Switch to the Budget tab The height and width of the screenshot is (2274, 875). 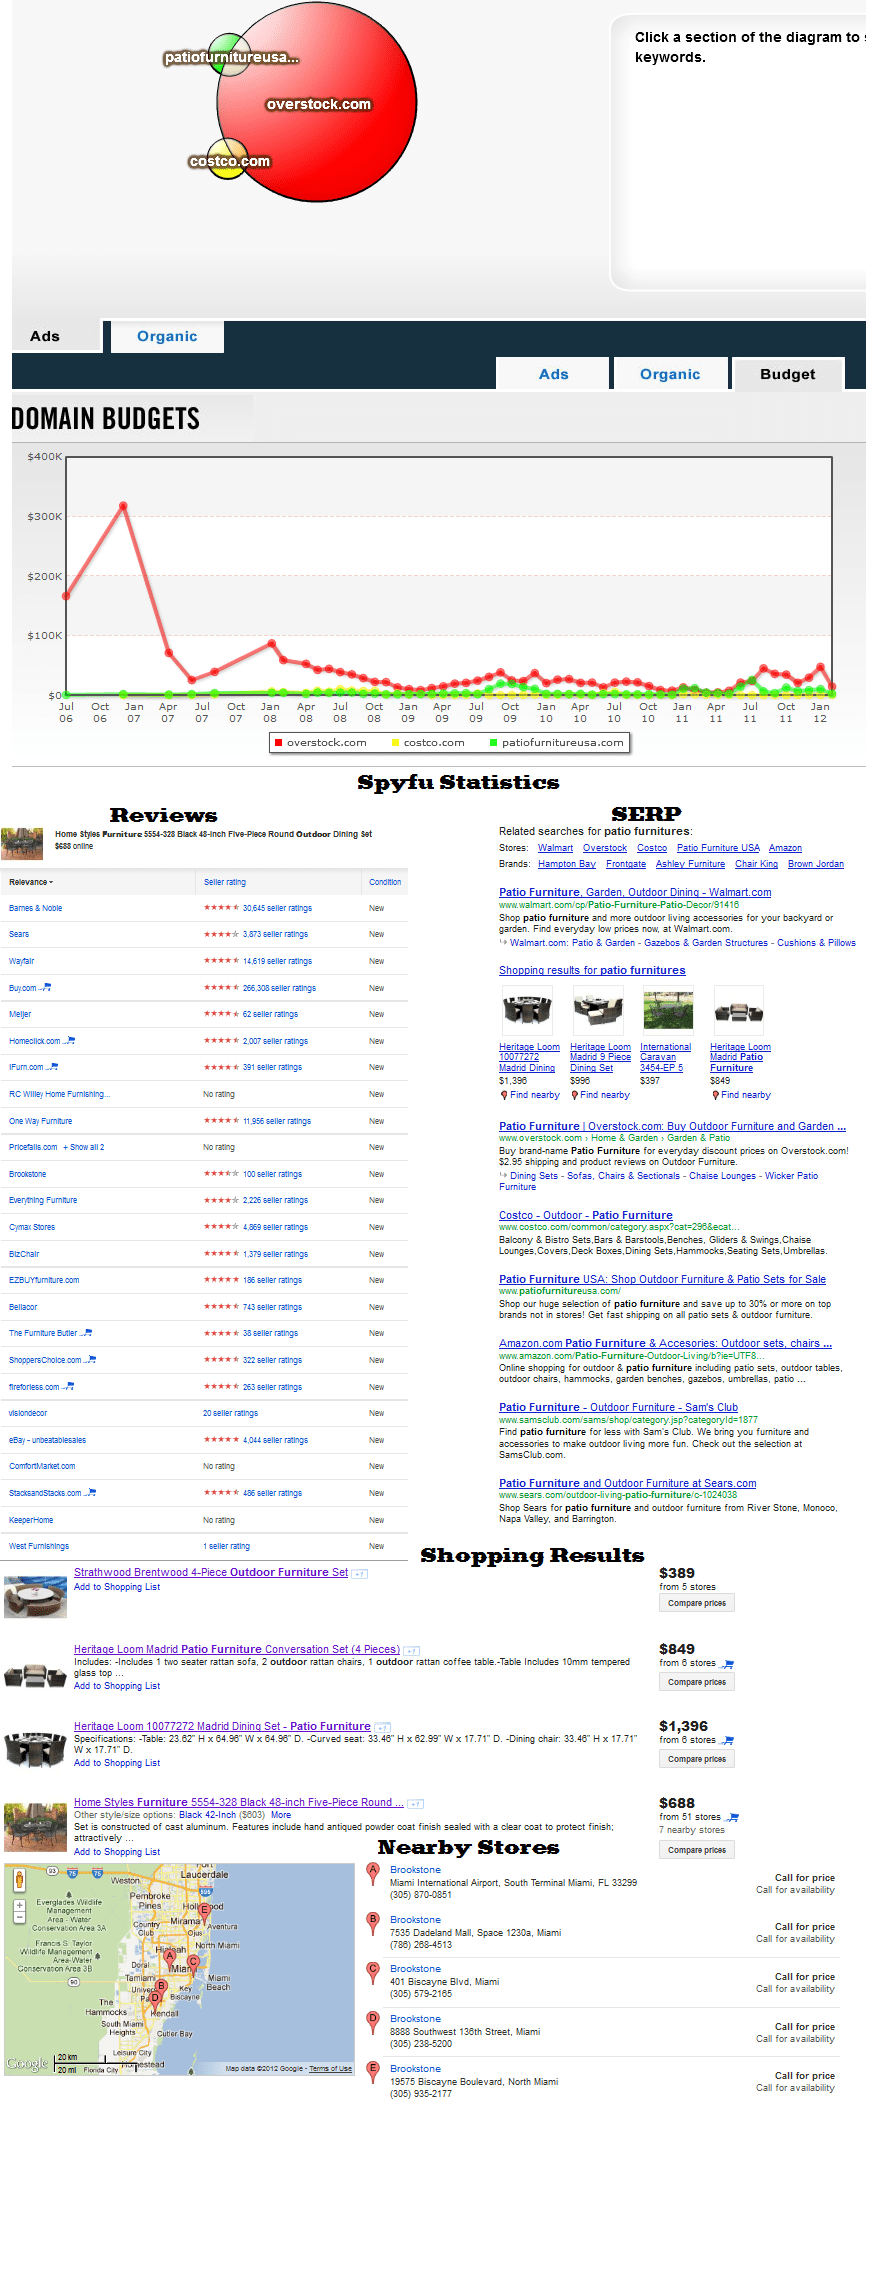[x=788, y=374]
